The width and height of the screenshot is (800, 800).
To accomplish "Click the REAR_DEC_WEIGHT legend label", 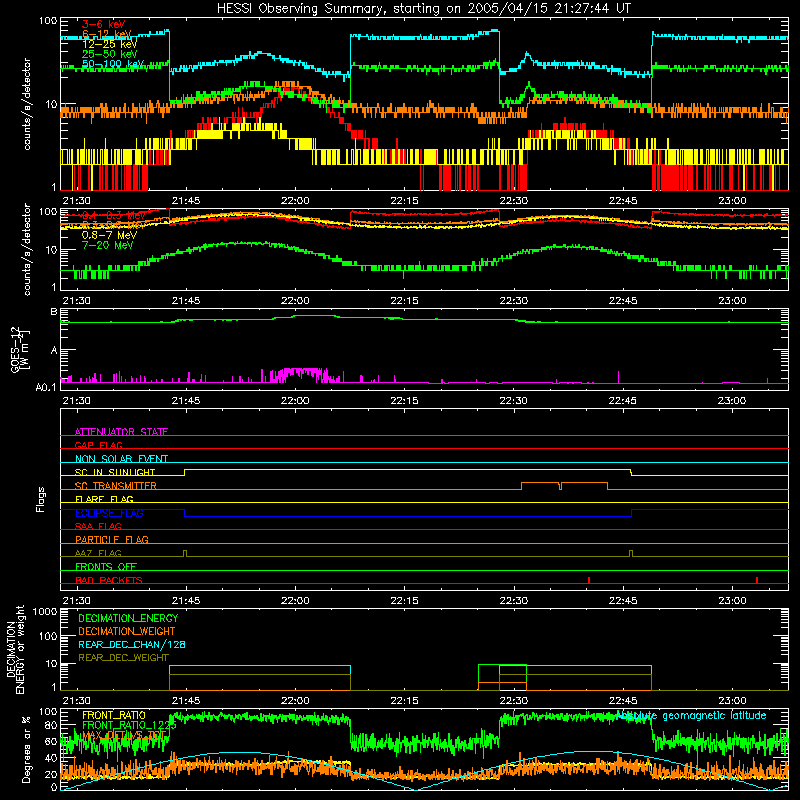I will 123,658.
